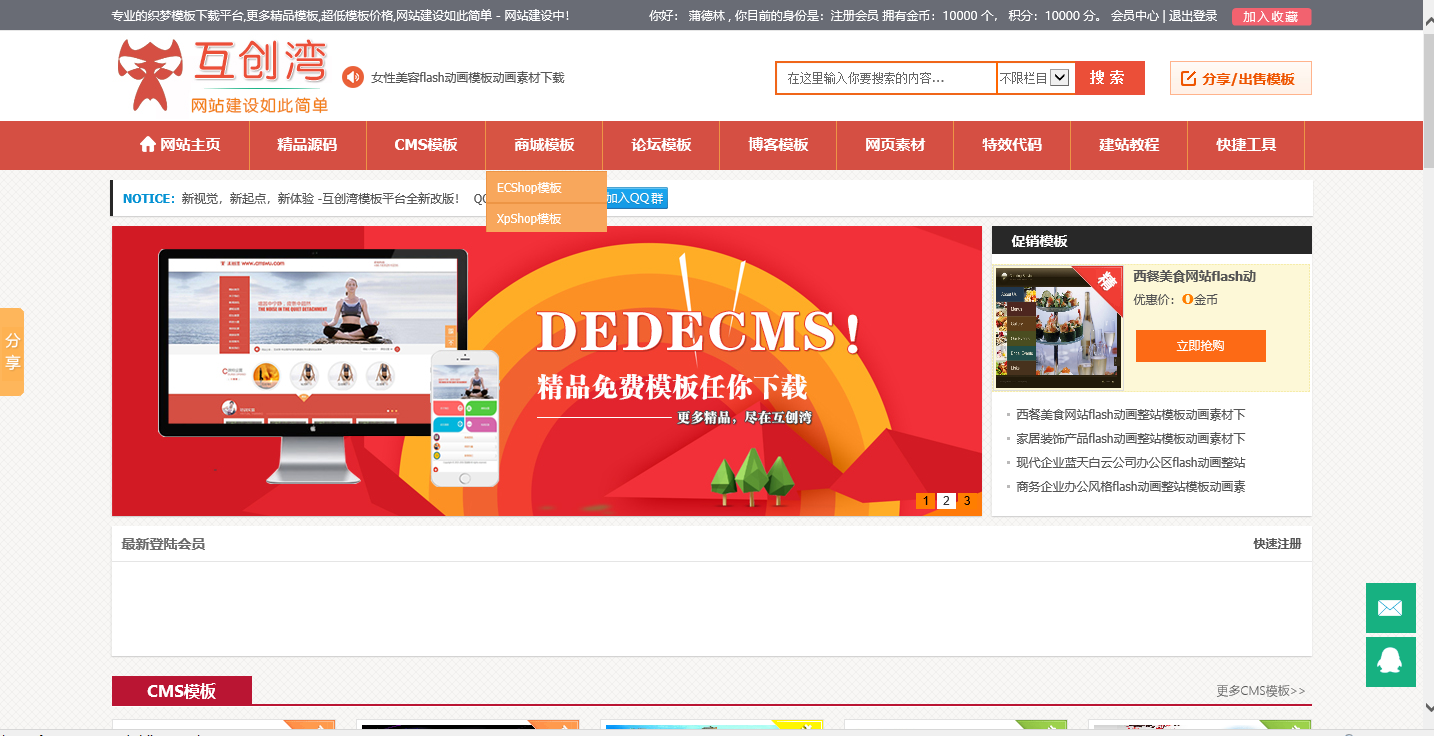The image size is (1434, 736).
Task: Open the 分享 side share tab
Action: pos(12,352)
